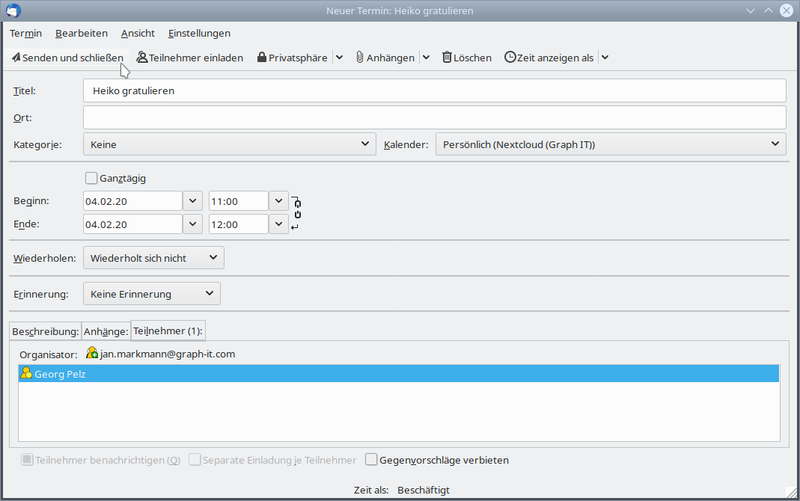Open the Kategorie dropdown
Image resolution: width=800 pixels, height=501 pixels.
(230, 145)
